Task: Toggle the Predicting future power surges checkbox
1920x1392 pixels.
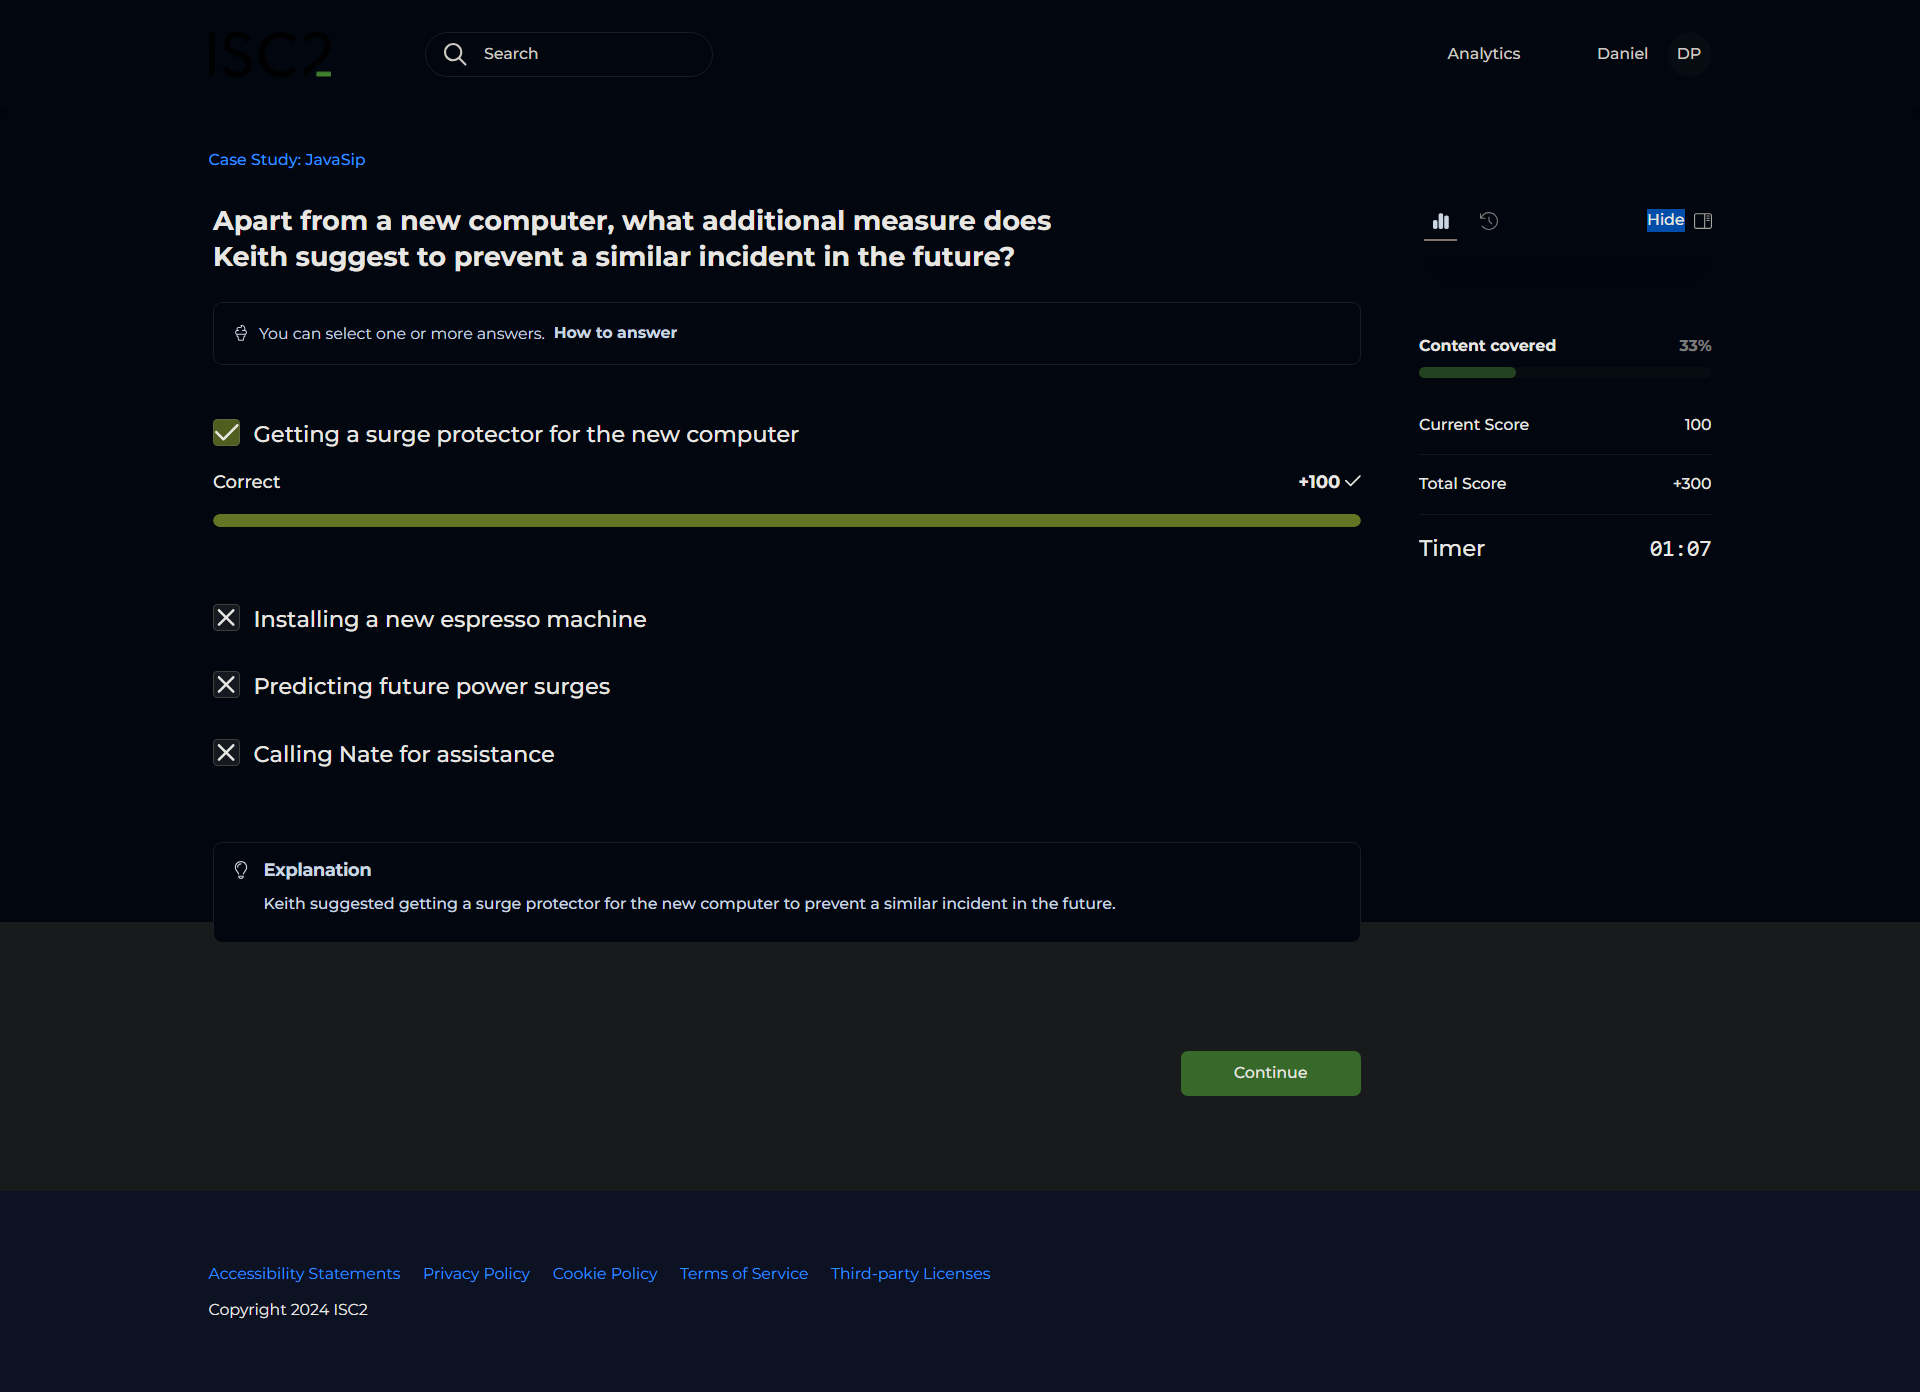Action: pos(227,685)
